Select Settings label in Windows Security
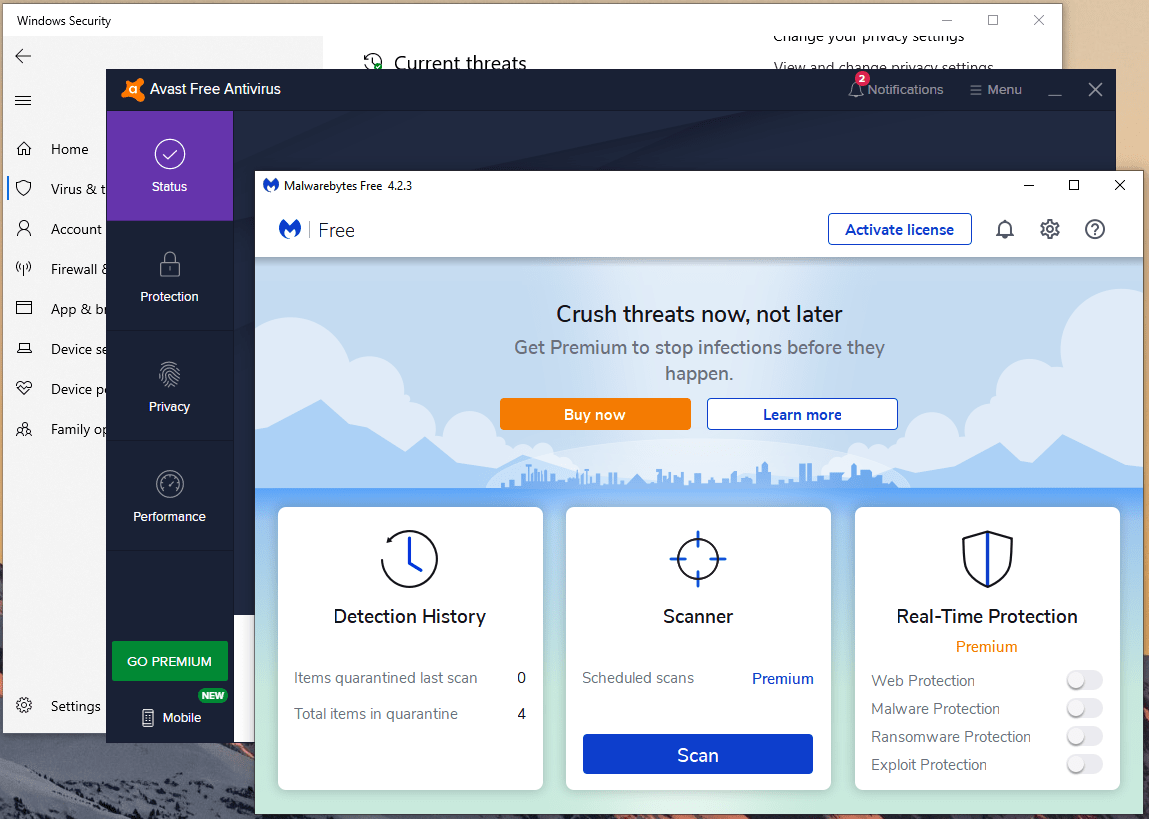Screen dimensions: 1149x819 (x=75, y=706)
